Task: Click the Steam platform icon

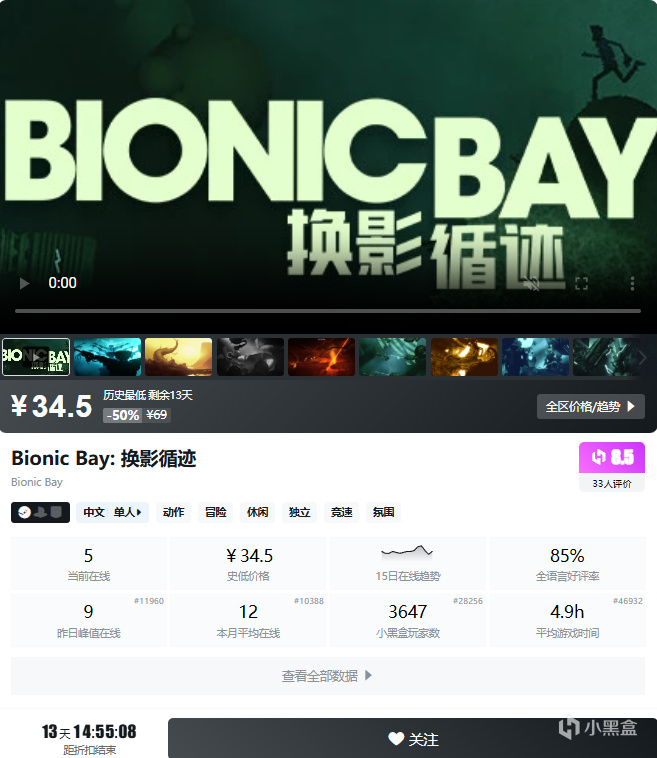Action: [x=25, y=512]
